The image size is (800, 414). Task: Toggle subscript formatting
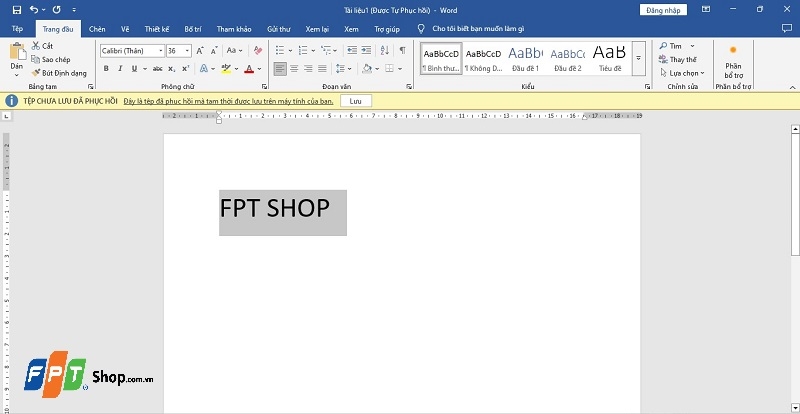(171, 68)
